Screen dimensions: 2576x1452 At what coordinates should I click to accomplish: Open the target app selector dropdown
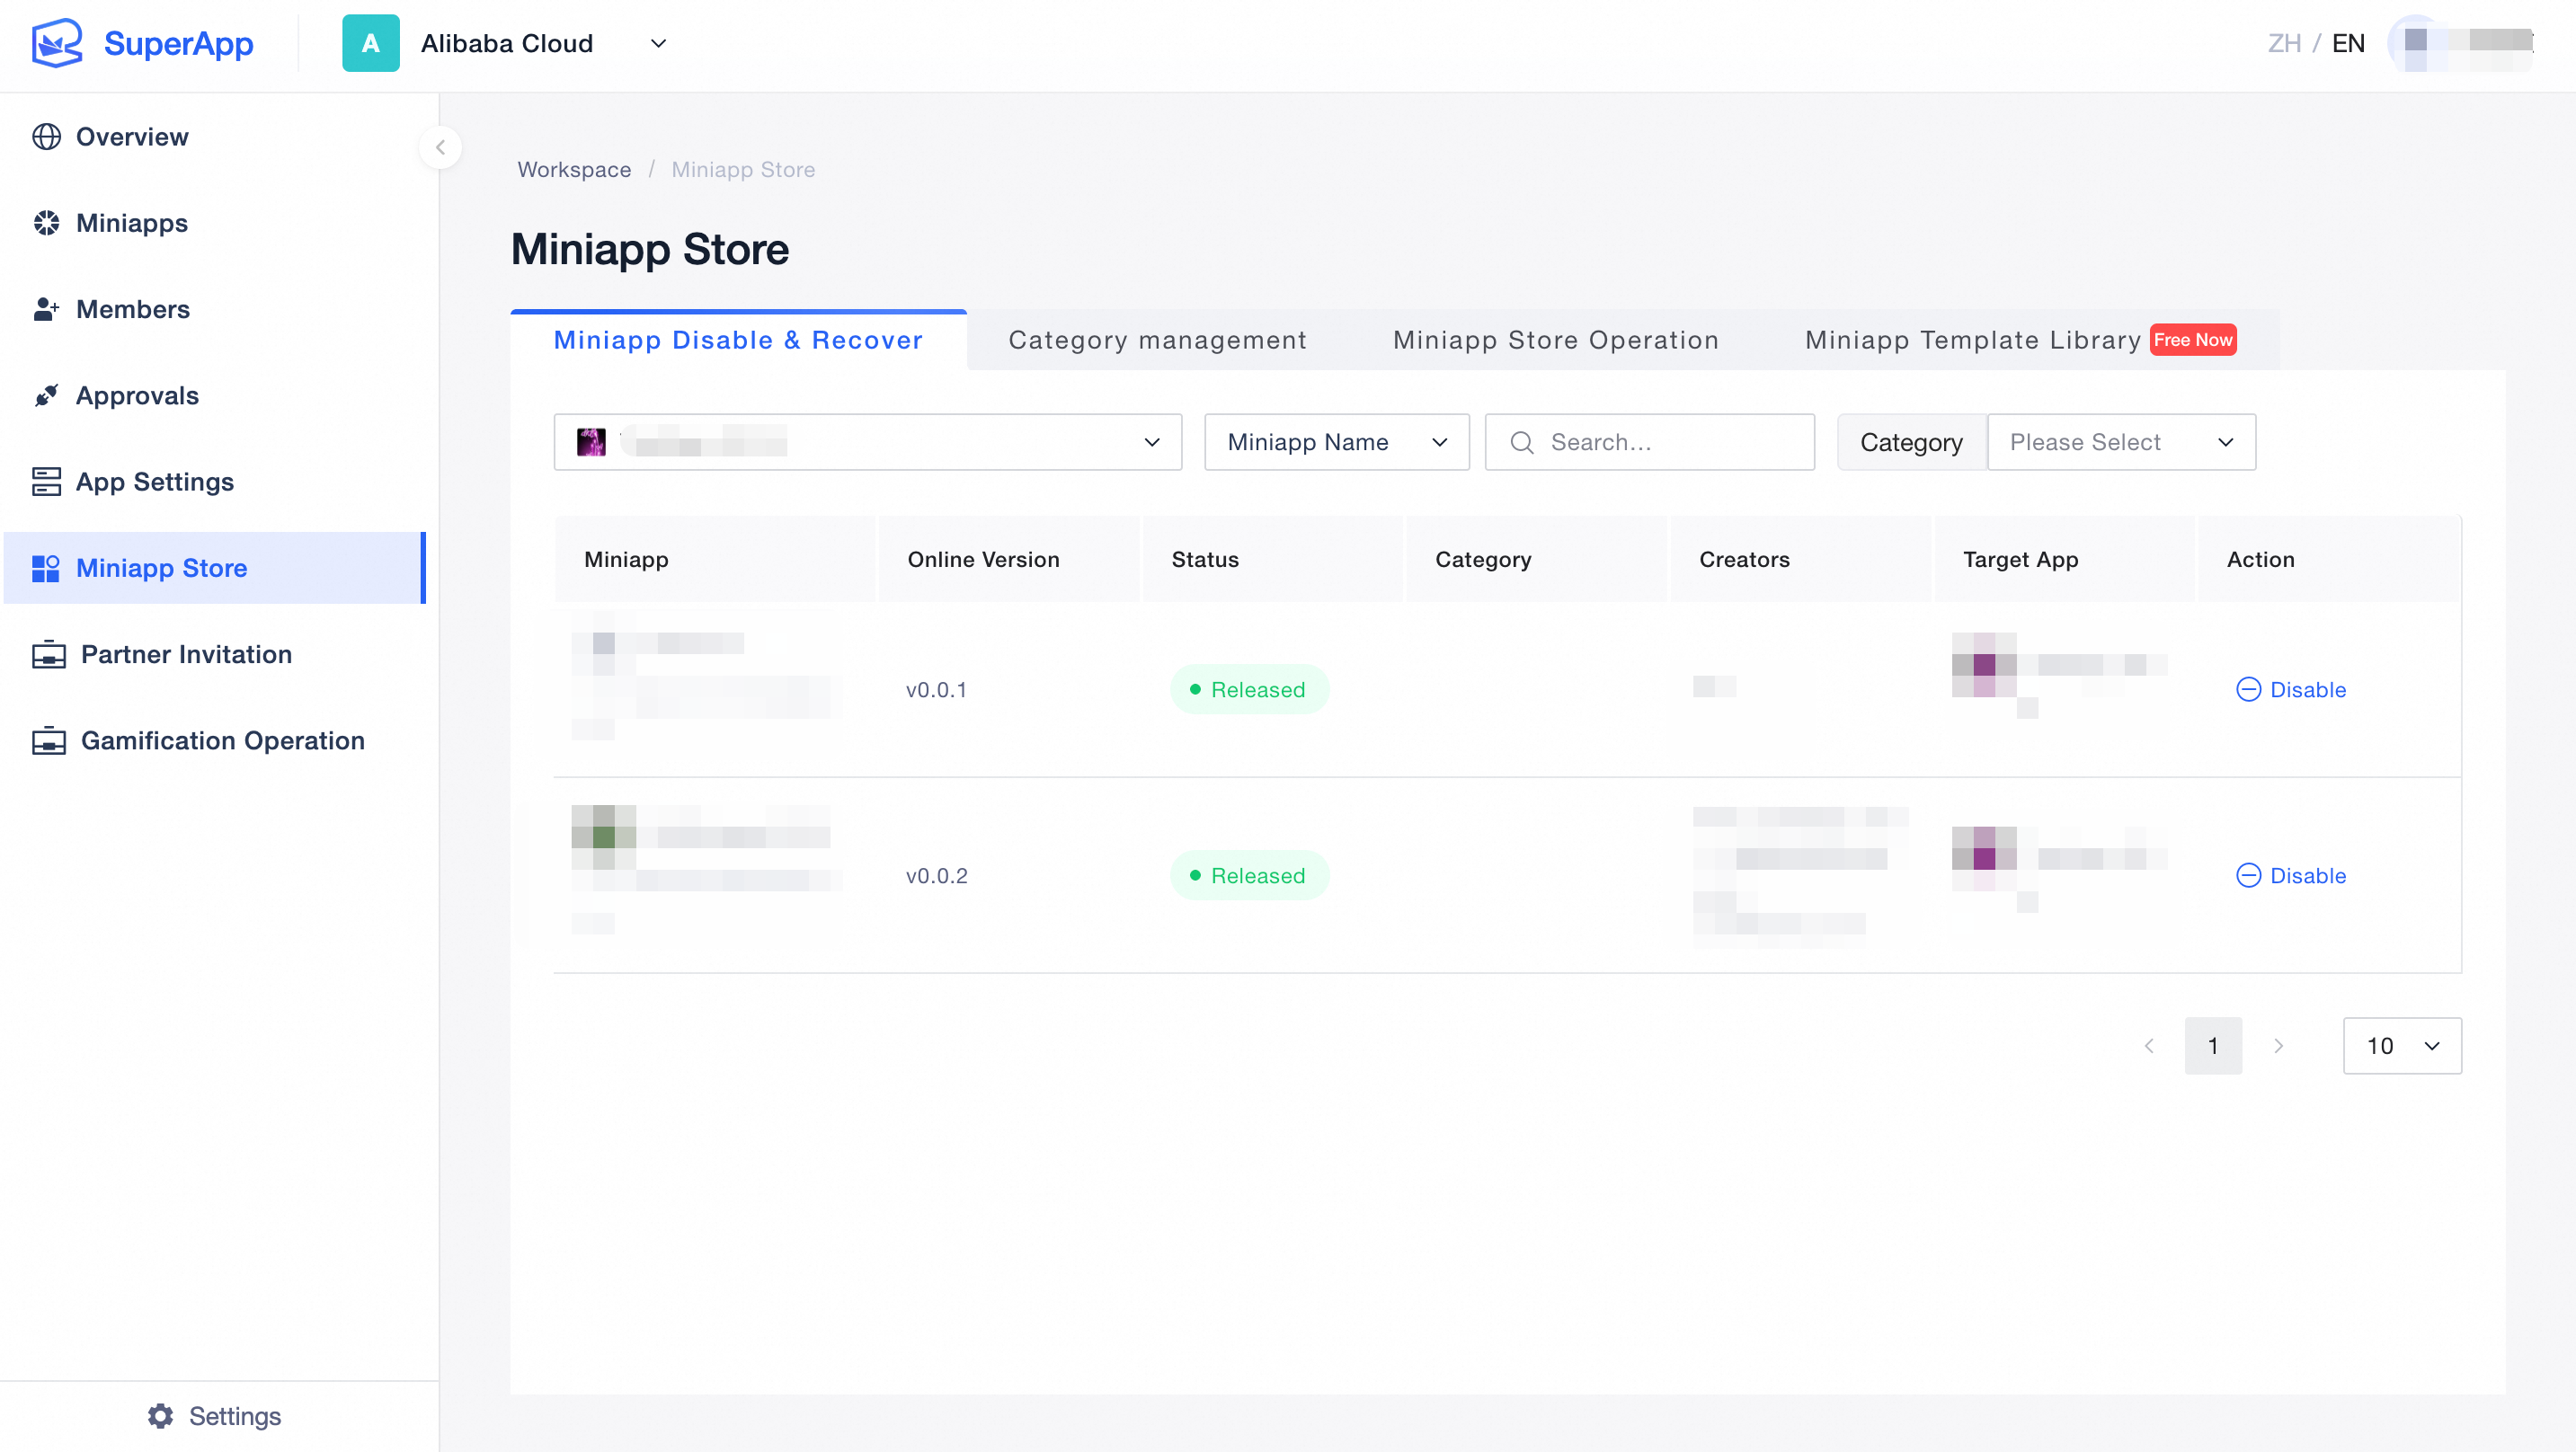pyautogui.click(x=868, y=442)
